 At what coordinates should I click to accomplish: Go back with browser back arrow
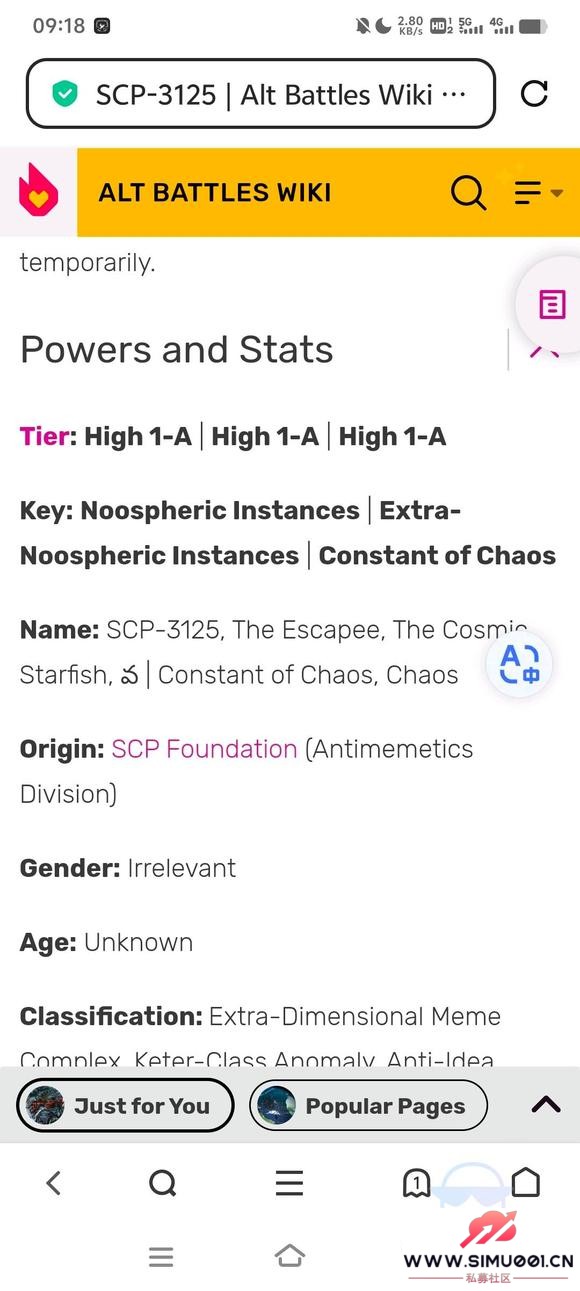[x=54, y=1183]
